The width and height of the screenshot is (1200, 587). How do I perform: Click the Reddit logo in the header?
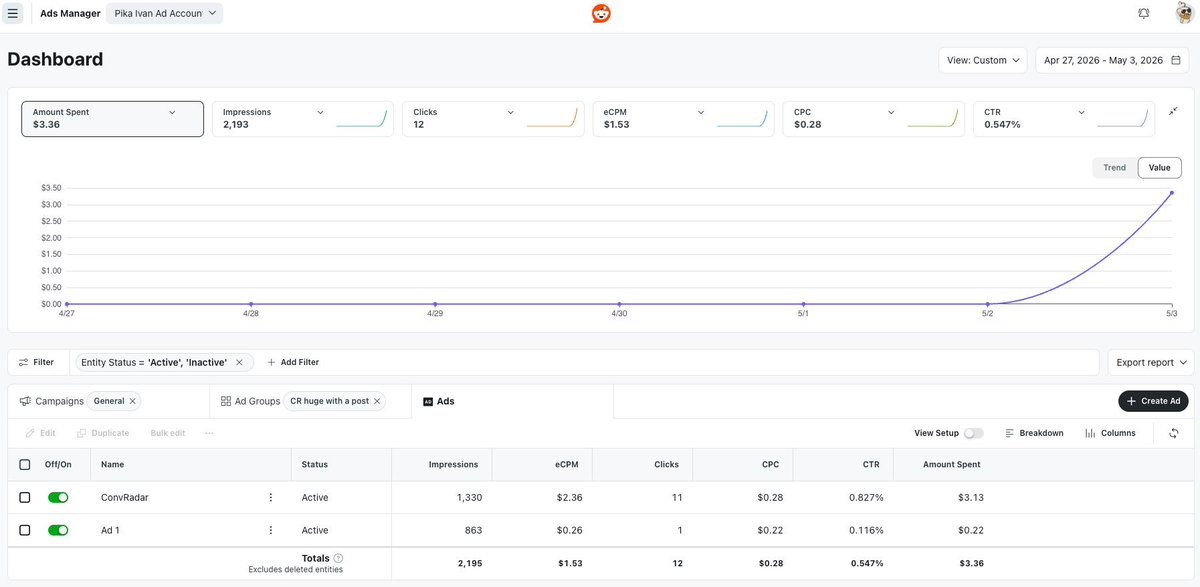coord(600,13)
